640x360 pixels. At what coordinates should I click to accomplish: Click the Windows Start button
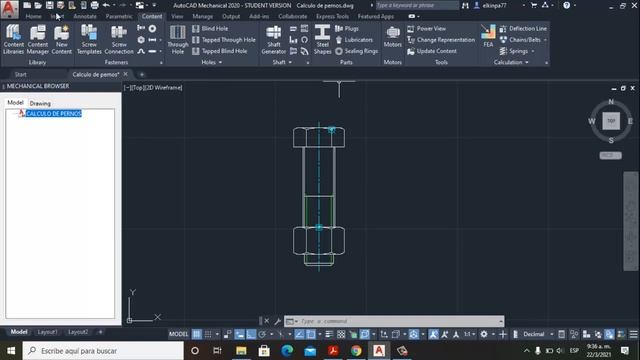pyautogui.click(x=11, y=351)
